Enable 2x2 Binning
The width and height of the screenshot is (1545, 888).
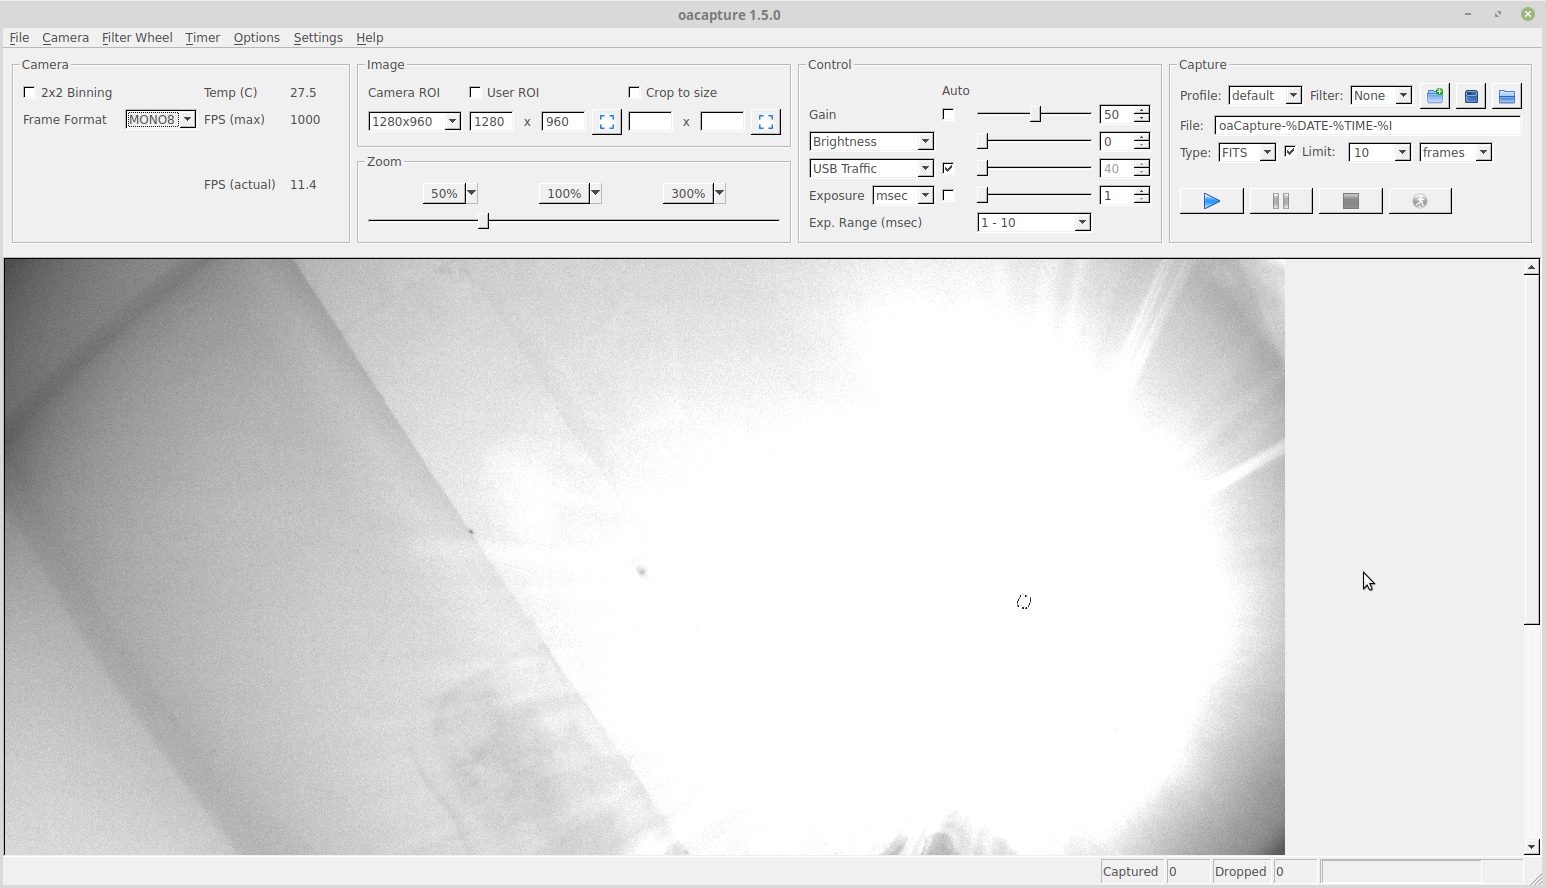(x=29, y=92)
